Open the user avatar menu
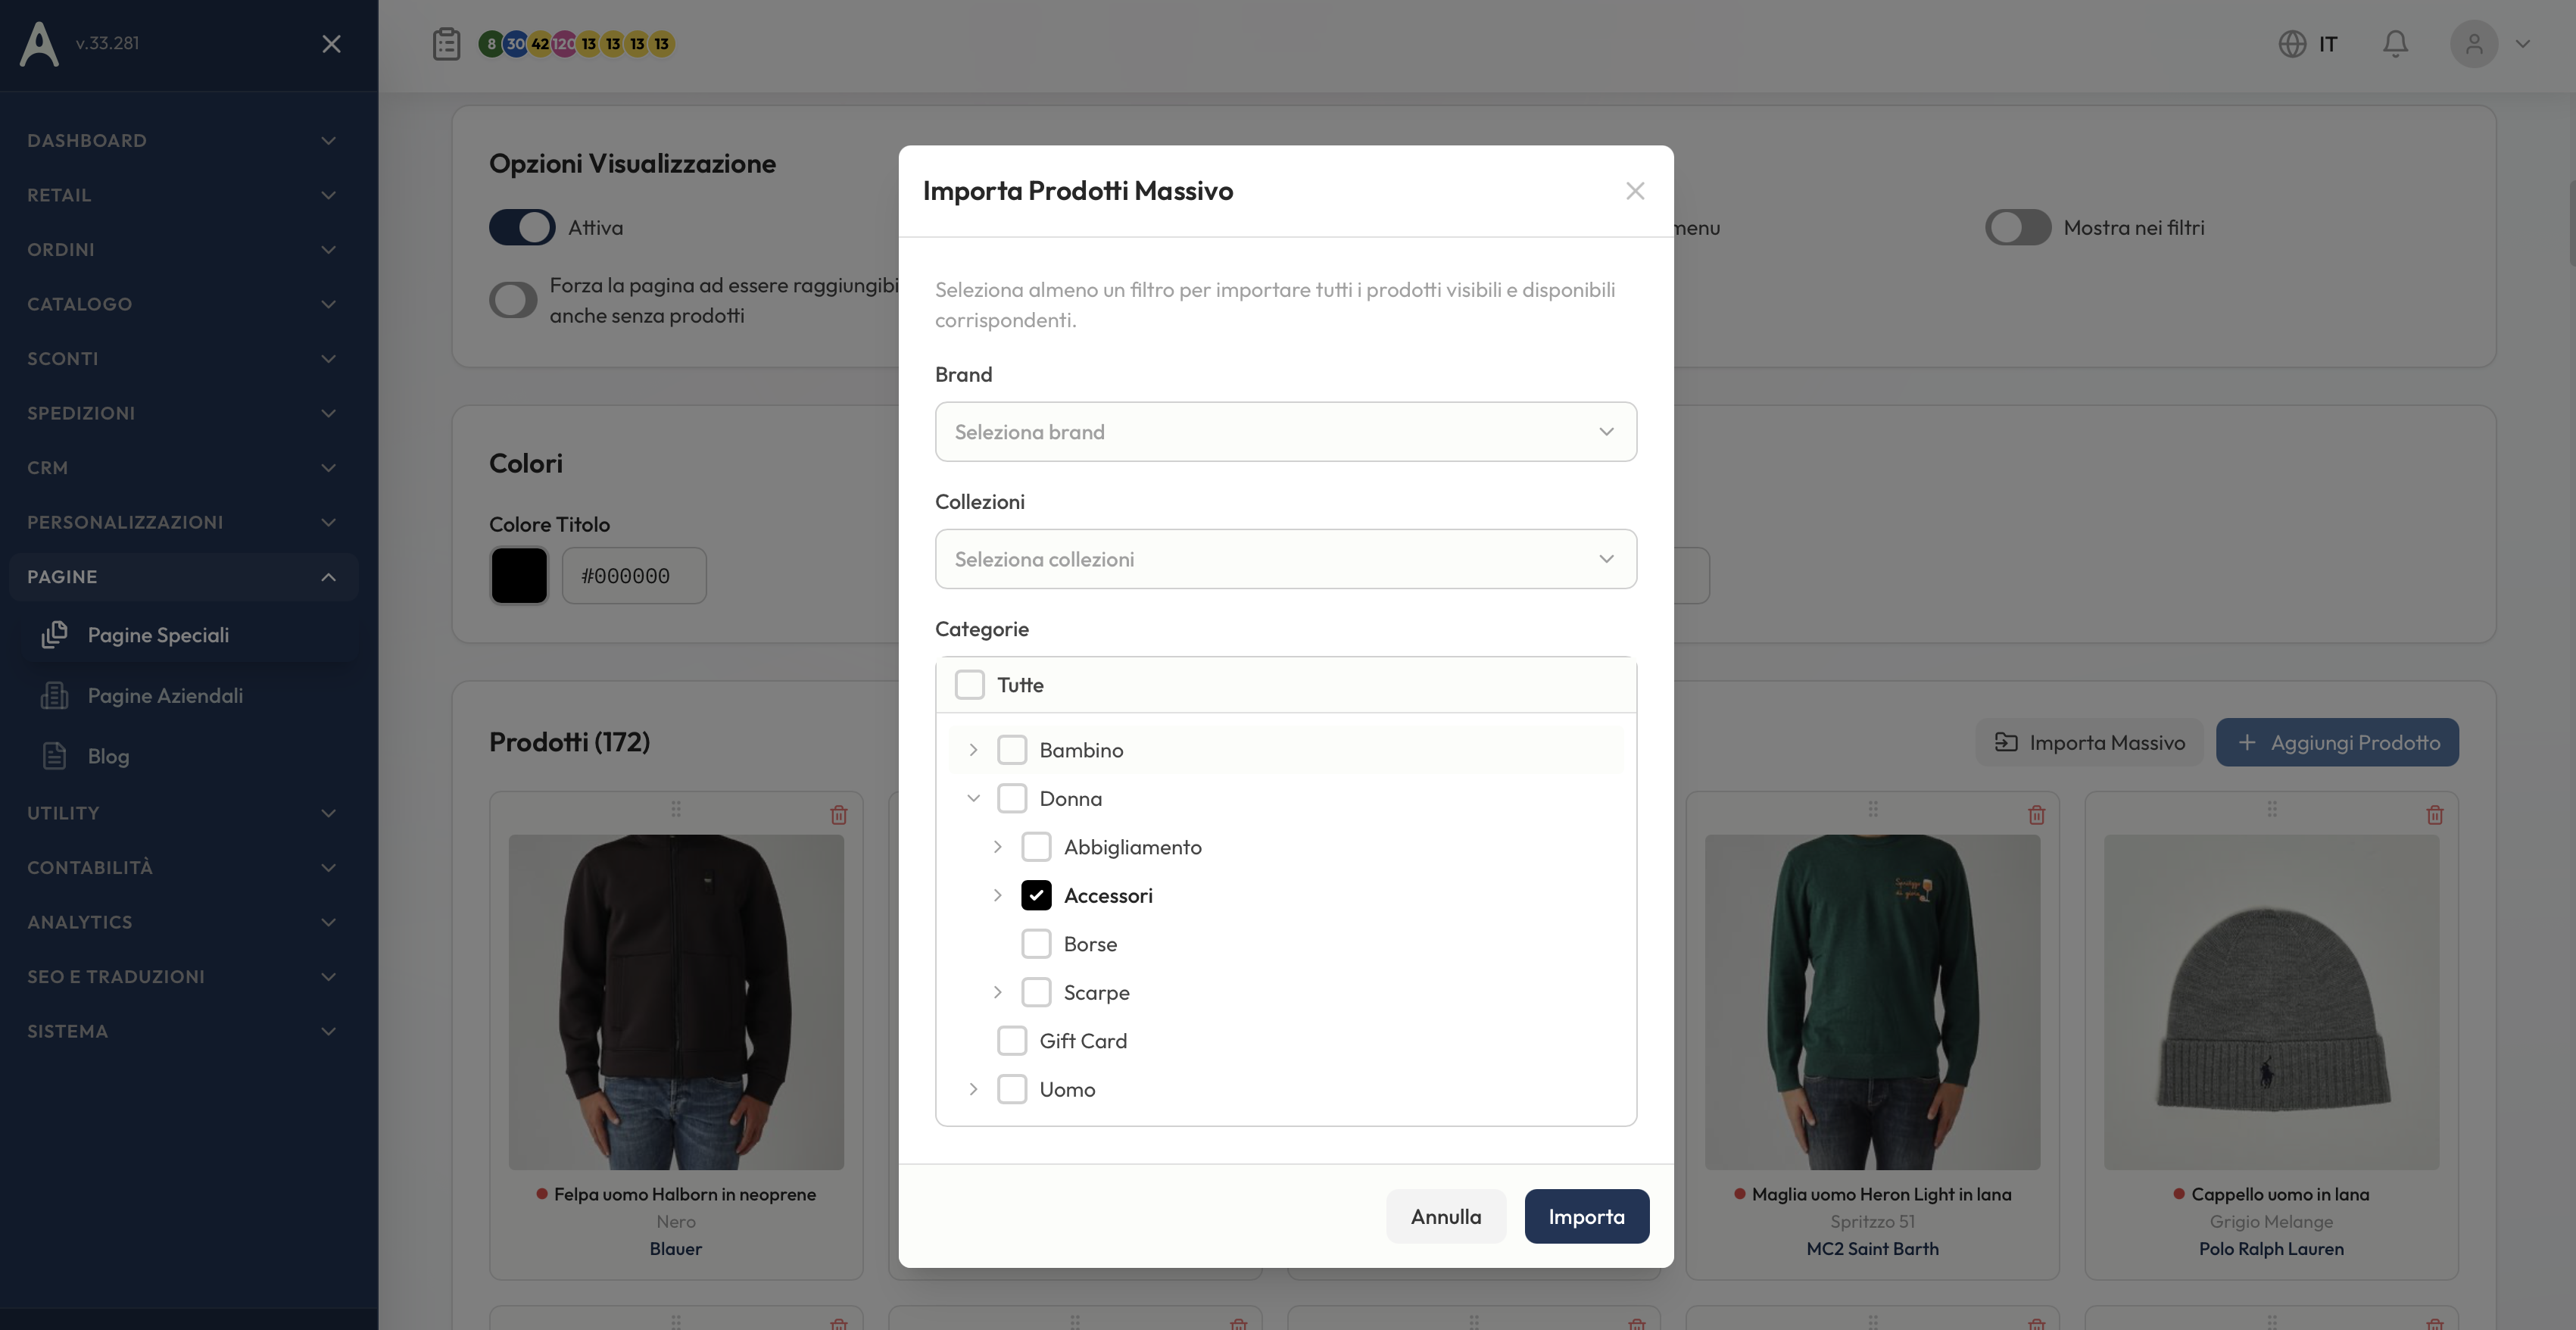This screenshot has width=2576, height=1330. 2474,44
